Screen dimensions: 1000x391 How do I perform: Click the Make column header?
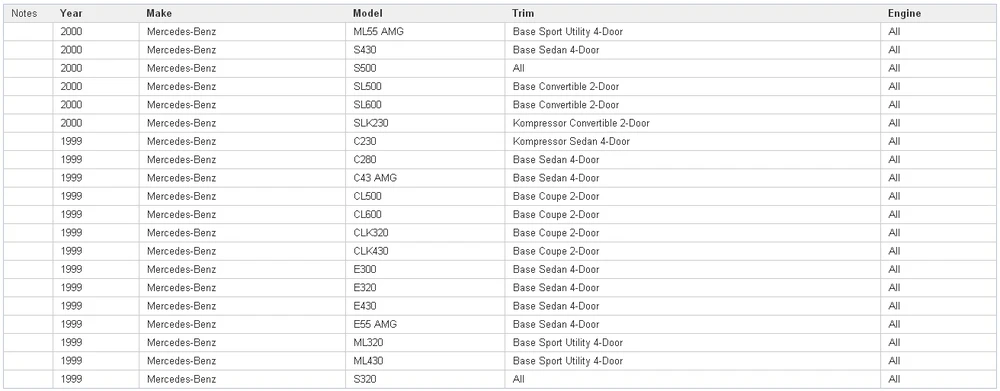click(x=242, y=13)
